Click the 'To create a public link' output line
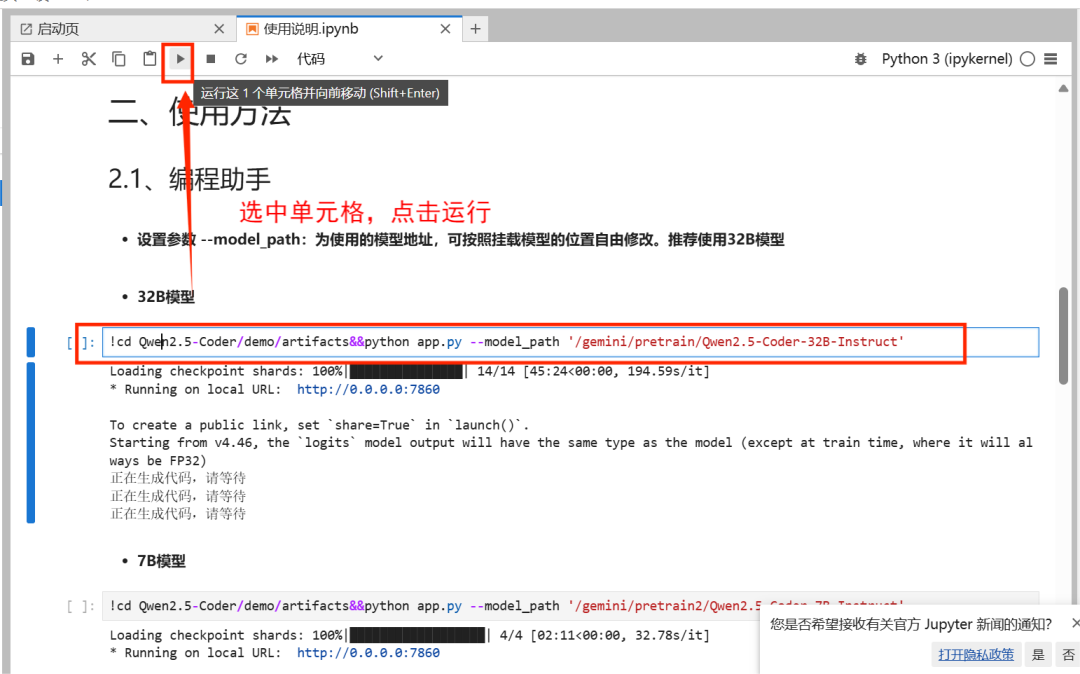This screenshot has width=1080, height=674. (319, 425)
